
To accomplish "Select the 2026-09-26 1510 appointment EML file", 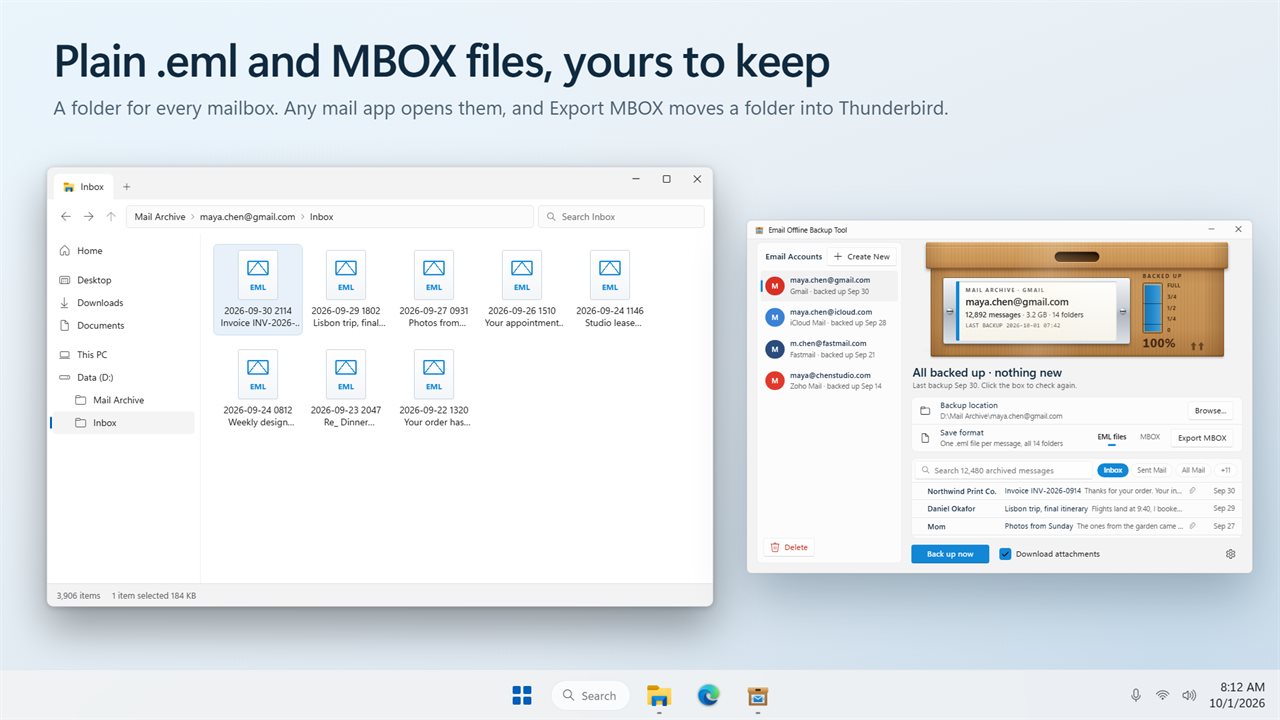I will [521, 289].
